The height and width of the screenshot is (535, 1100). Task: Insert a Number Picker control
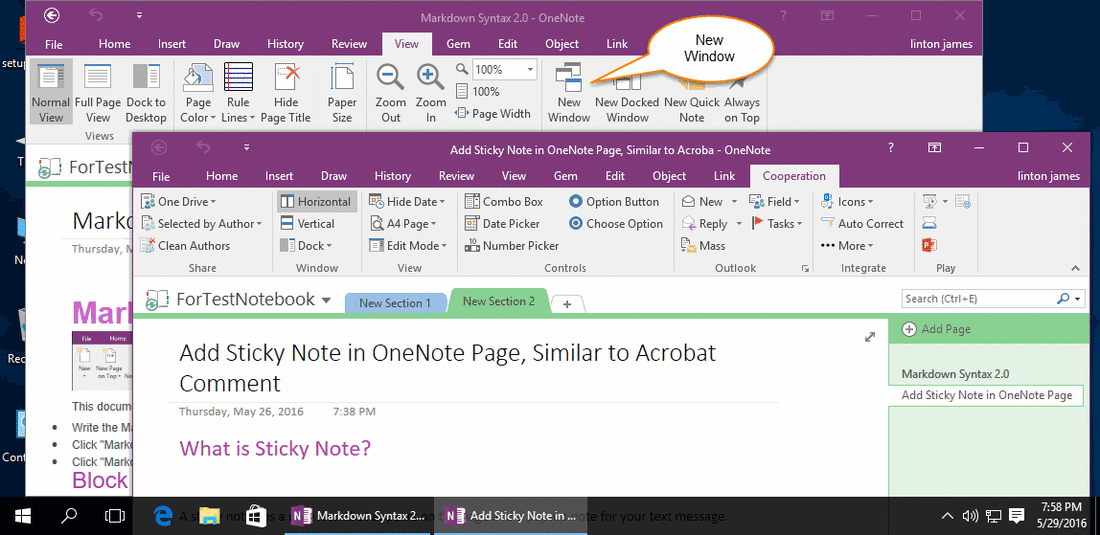pos(511,245)
